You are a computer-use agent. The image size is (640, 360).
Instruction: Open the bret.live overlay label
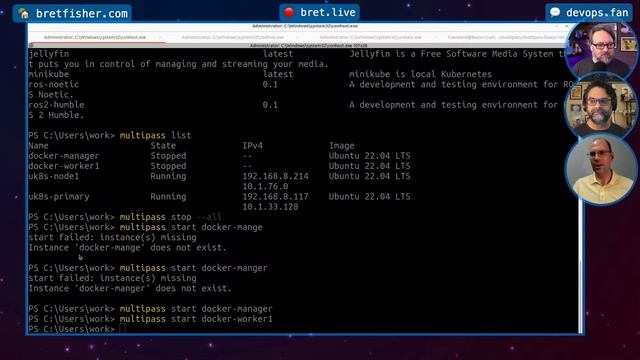tap(319, 12)
